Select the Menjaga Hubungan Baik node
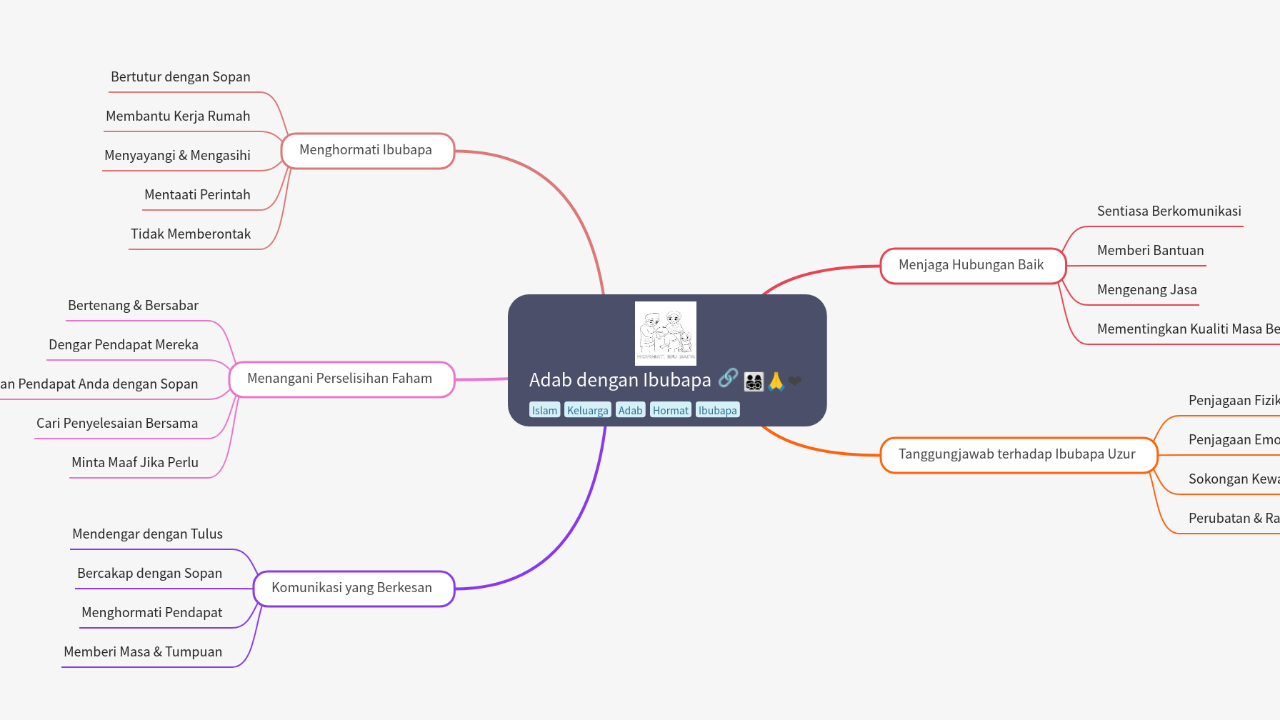The width and height of the screenshot is (1280, 720). click(971, 265)
